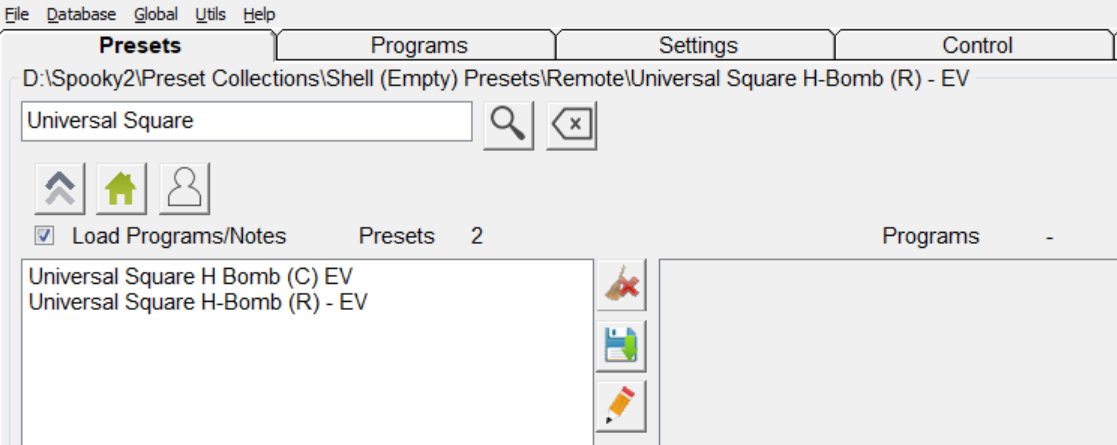1117x445 pixels.
Task: Switch to the Control tab
Action: (977, 46)
